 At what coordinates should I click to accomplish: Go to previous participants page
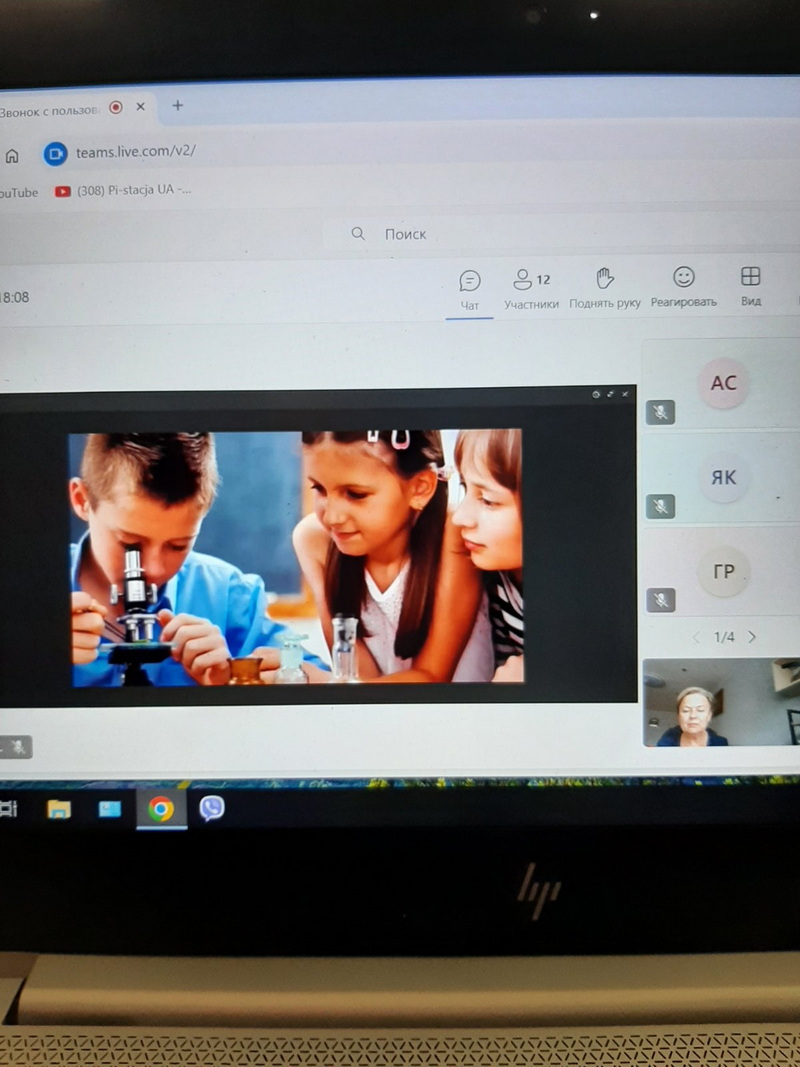pos(697,637)
